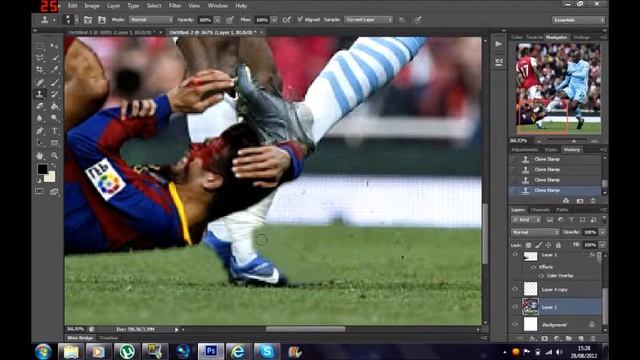The width and height of the screenshot is (640, 360).
Task: Open the Flow arrow in options bar
Action: point(274,20)
